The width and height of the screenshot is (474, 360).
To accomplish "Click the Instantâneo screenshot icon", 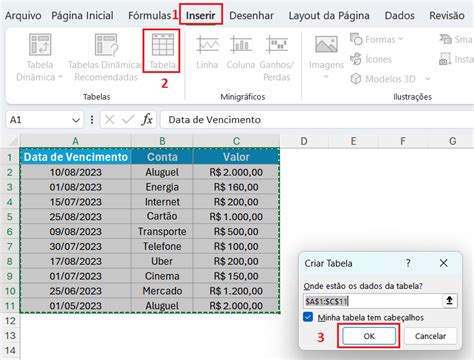I will [x=445, y=59].
